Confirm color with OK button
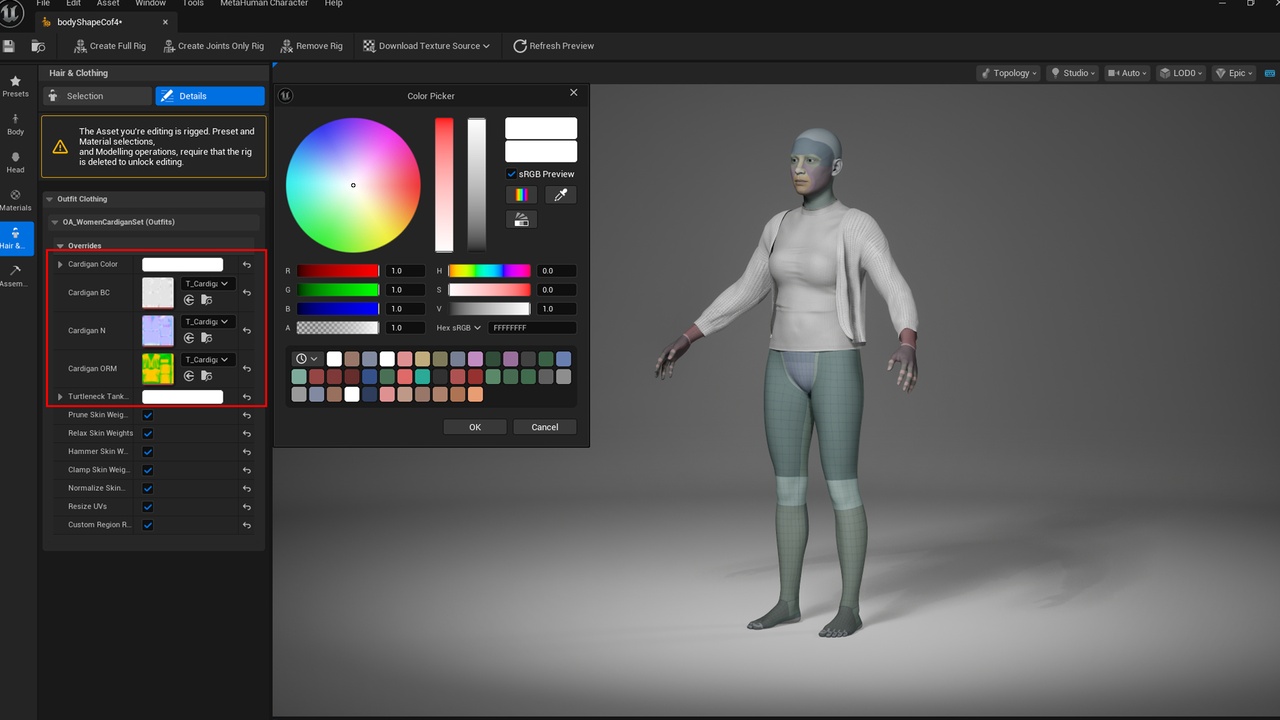1280x720 pixels. 475,427
